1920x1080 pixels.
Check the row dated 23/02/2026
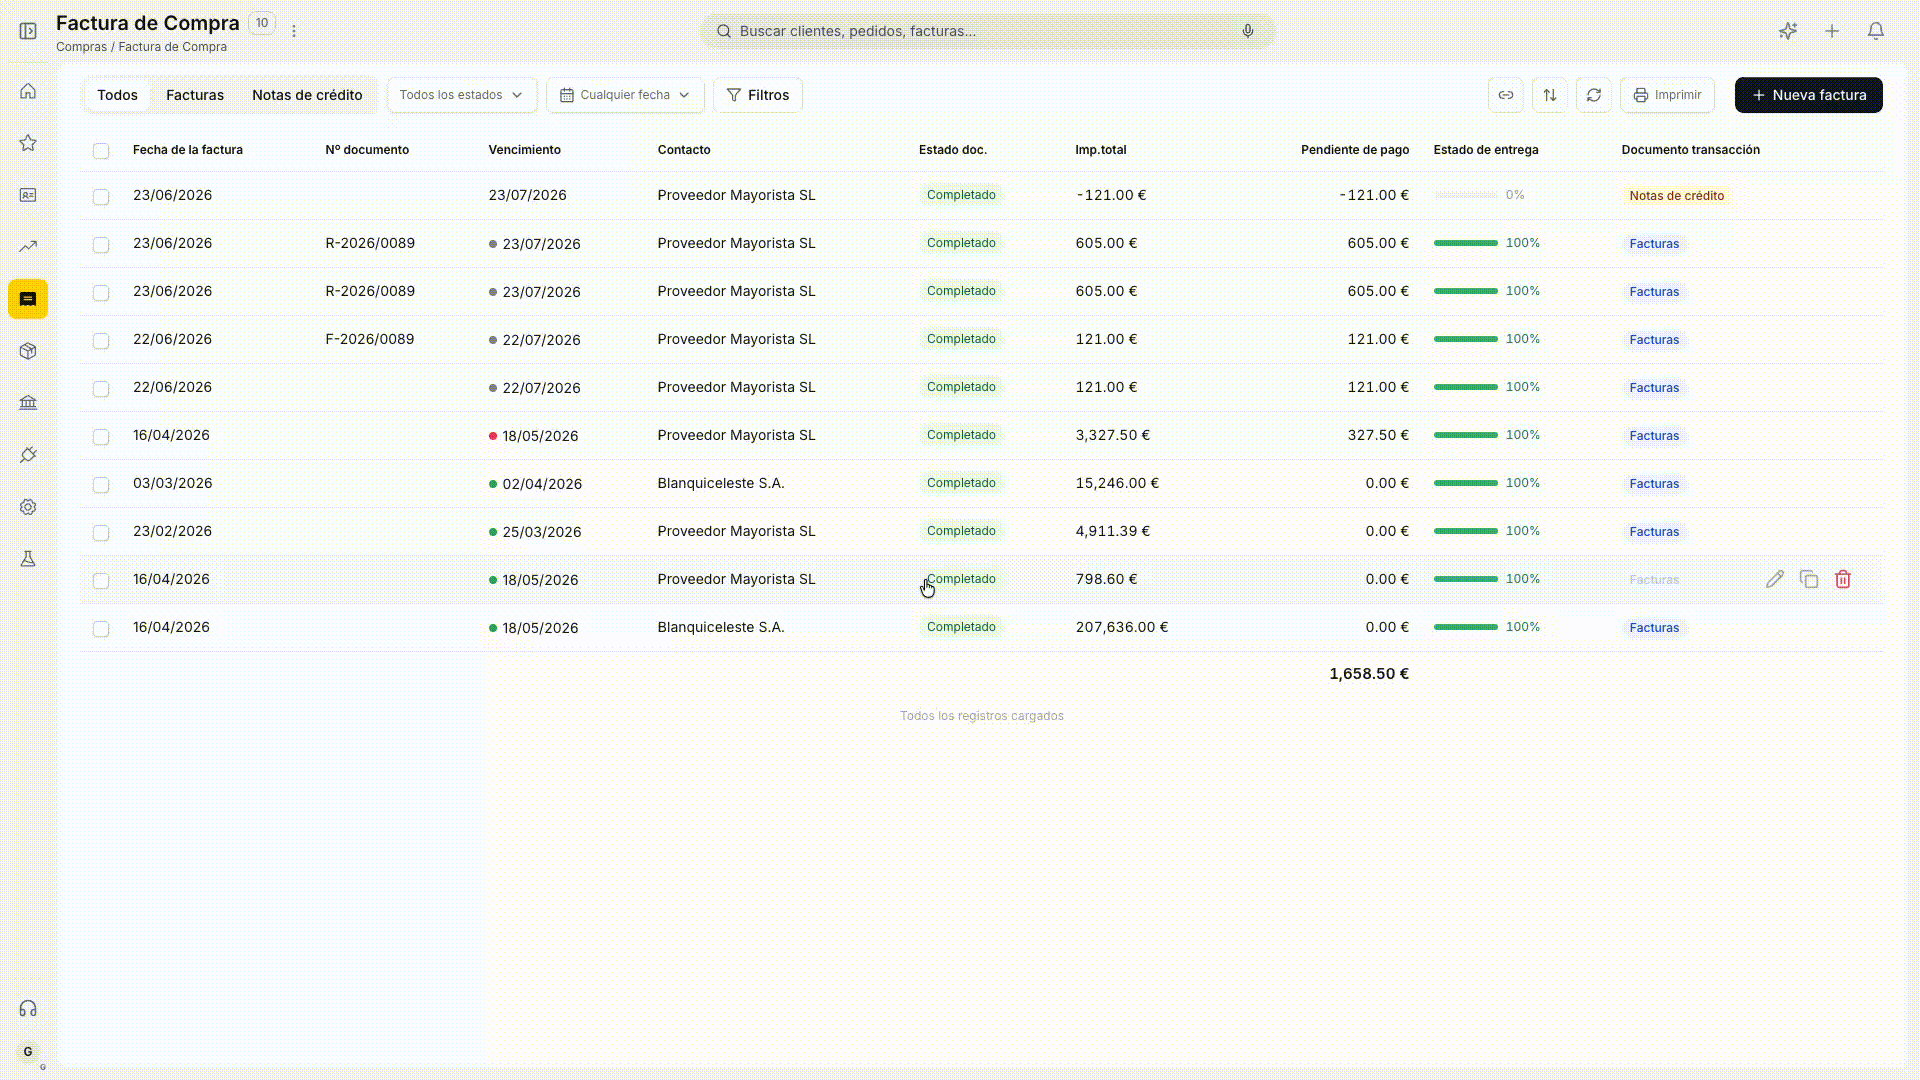101,533
